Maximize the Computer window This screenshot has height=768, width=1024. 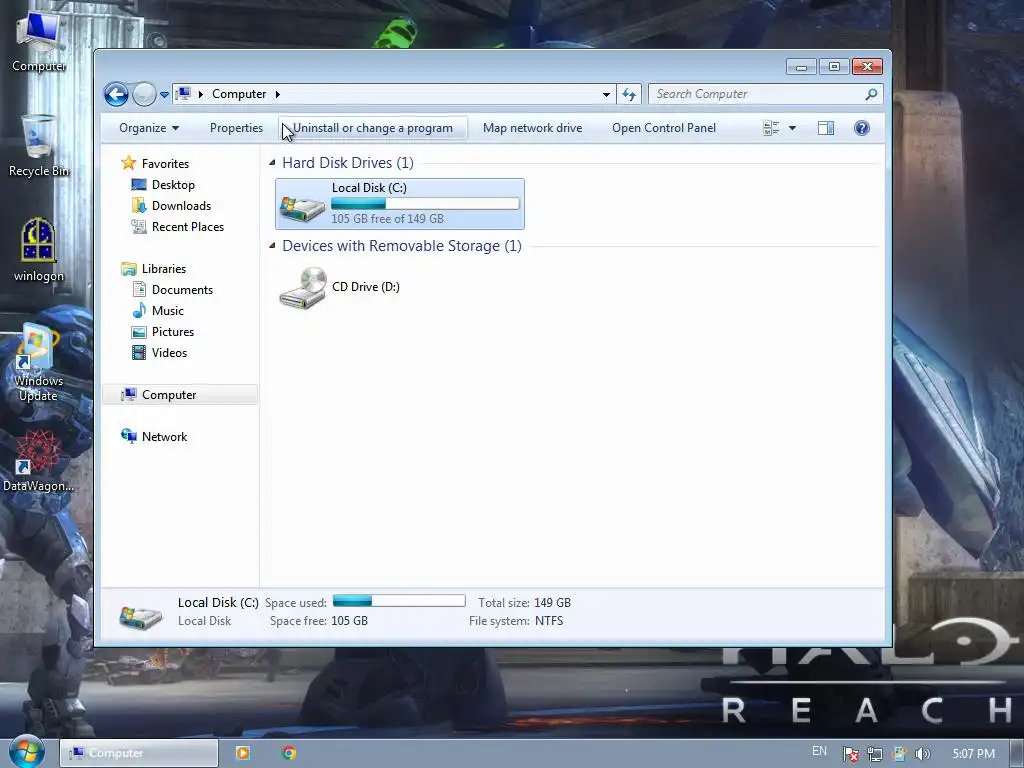click(x=834, y=67)
